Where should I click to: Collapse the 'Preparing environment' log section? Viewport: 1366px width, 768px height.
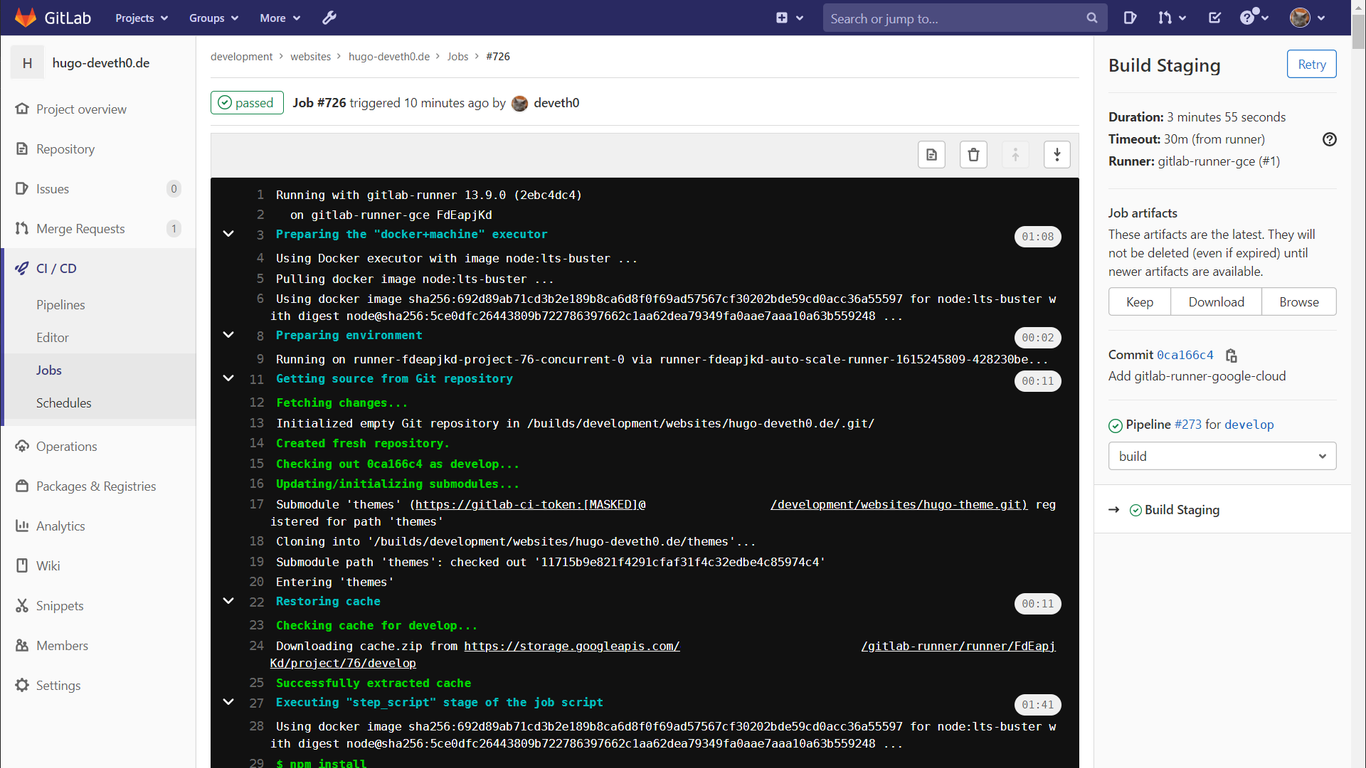click(228, 334)
